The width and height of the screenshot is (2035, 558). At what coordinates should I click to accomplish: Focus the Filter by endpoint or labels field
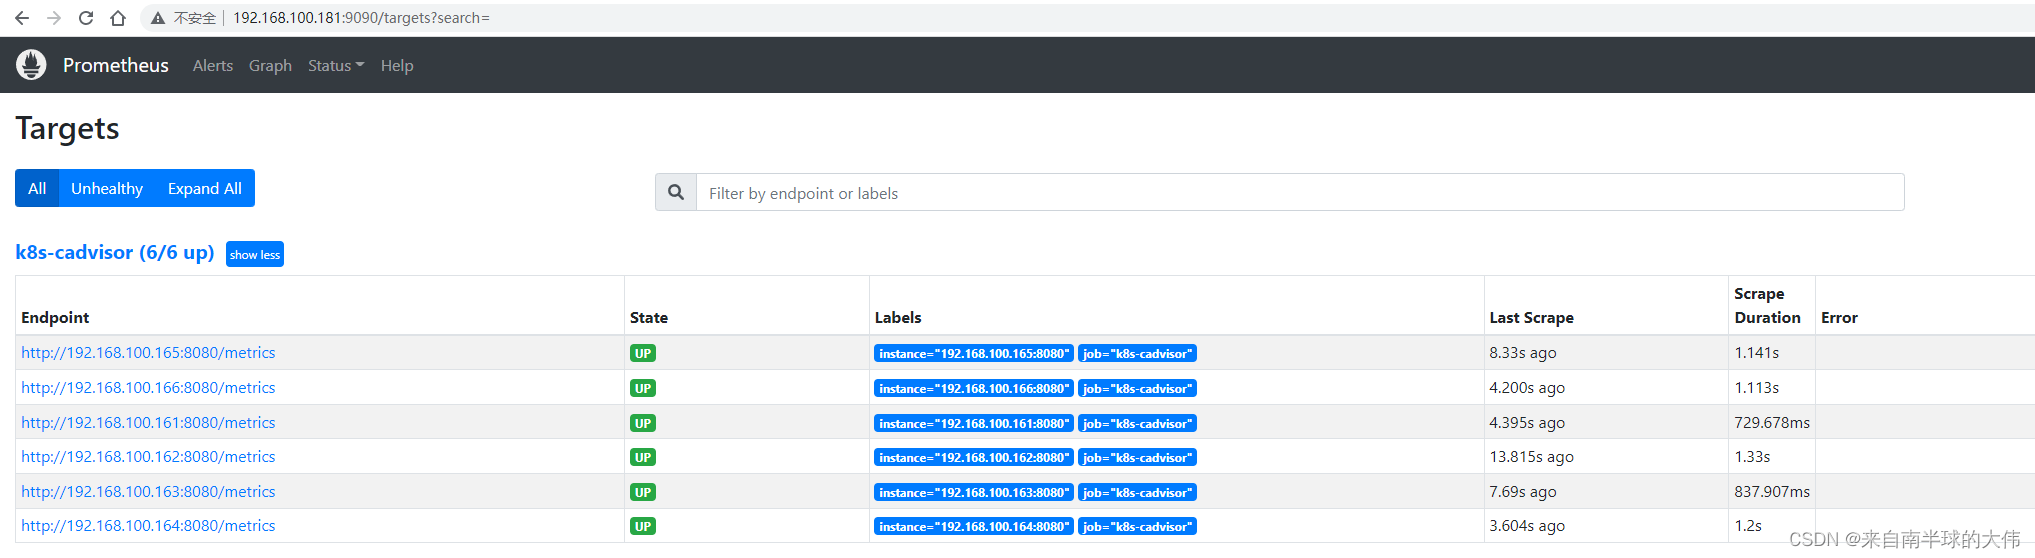click(1300, 192)
